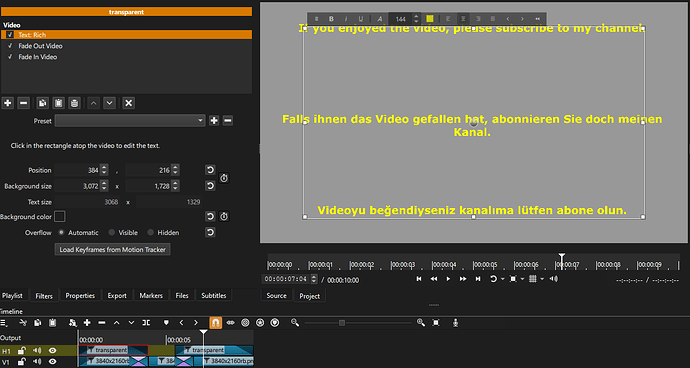Viewport: 690px width, 368px height.
Task: Switch to the Playlist tab
Action: tap(12, 296)
